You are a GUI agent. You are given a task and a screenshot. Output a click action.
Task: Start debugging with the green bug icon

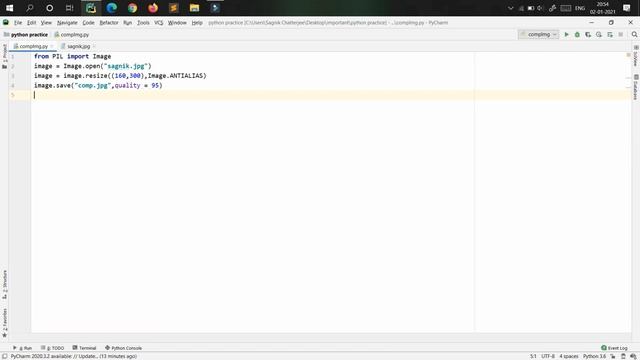[x=577, y=35]
